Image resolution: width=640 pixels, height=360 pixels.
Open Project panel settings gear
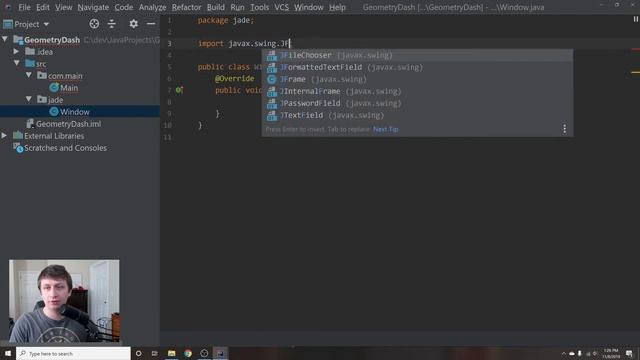[133, 24]
